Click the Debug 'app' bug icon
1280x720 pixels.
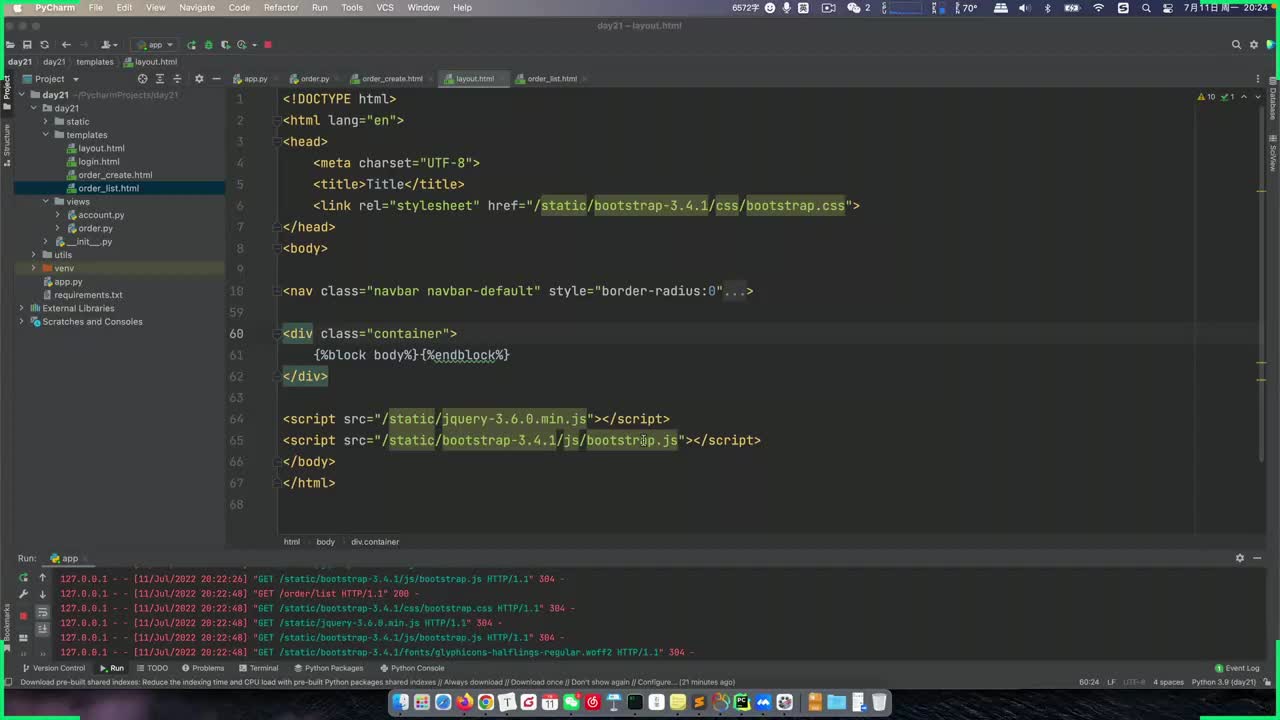(x=208, y=45)
